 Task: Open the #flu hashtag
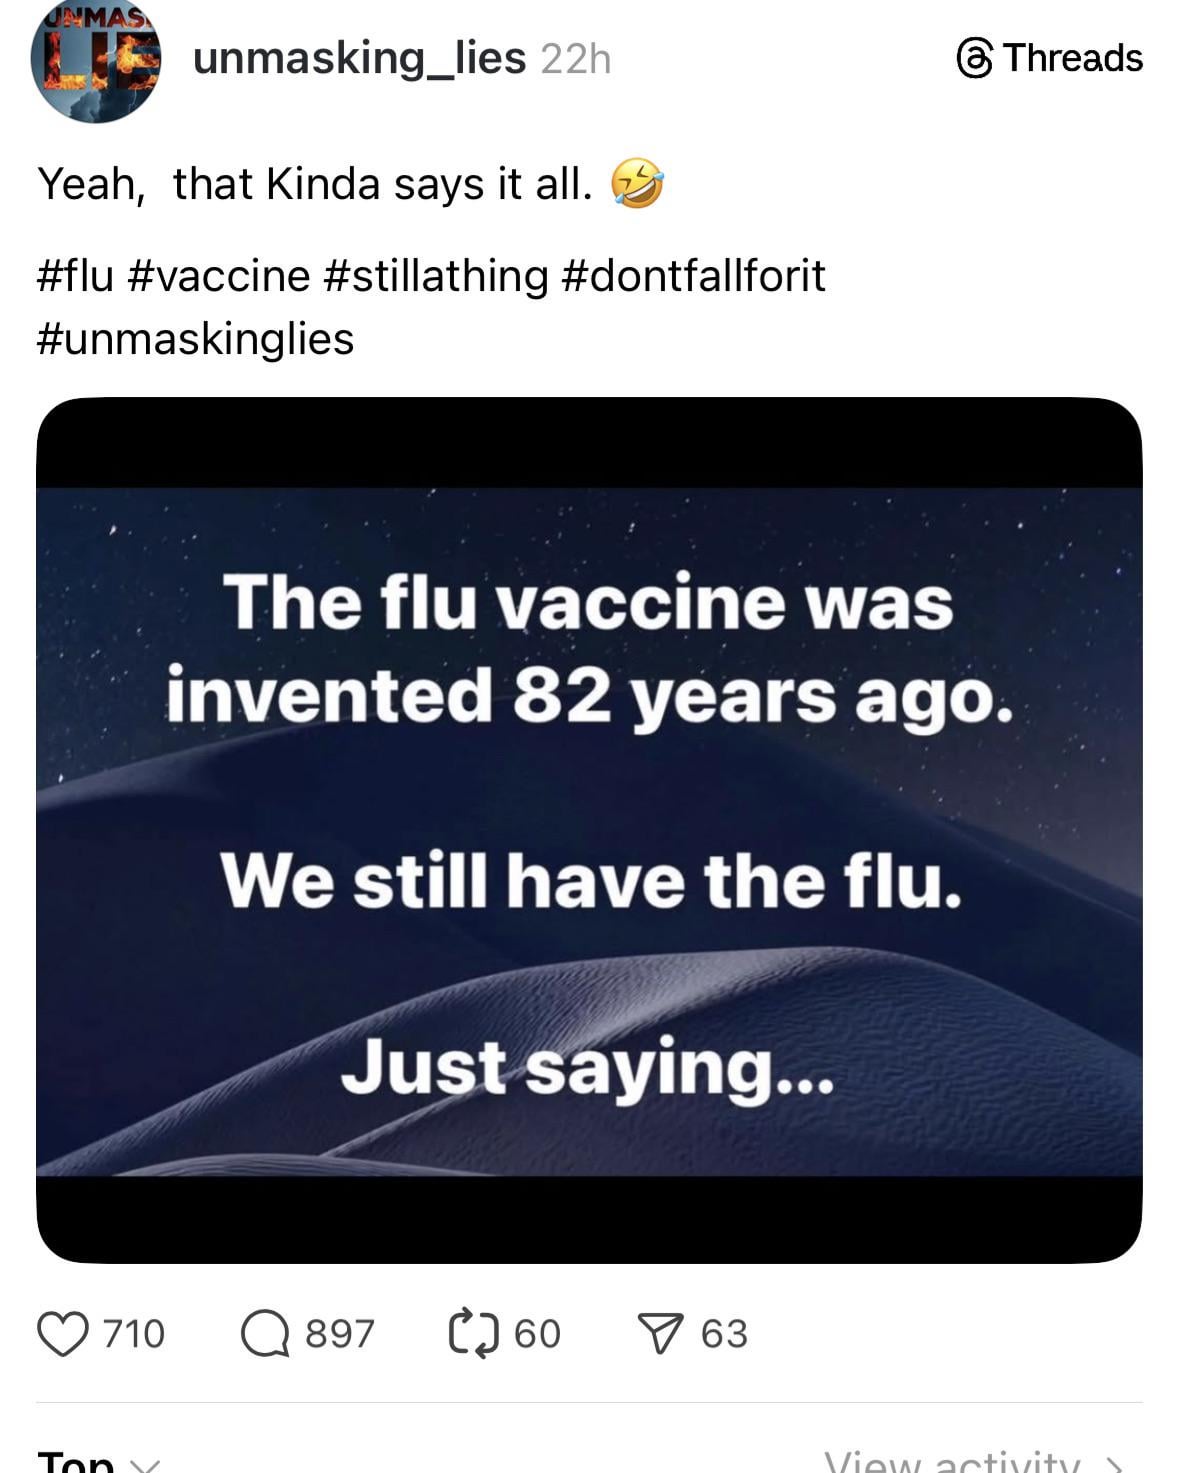[x=75, y=276]
